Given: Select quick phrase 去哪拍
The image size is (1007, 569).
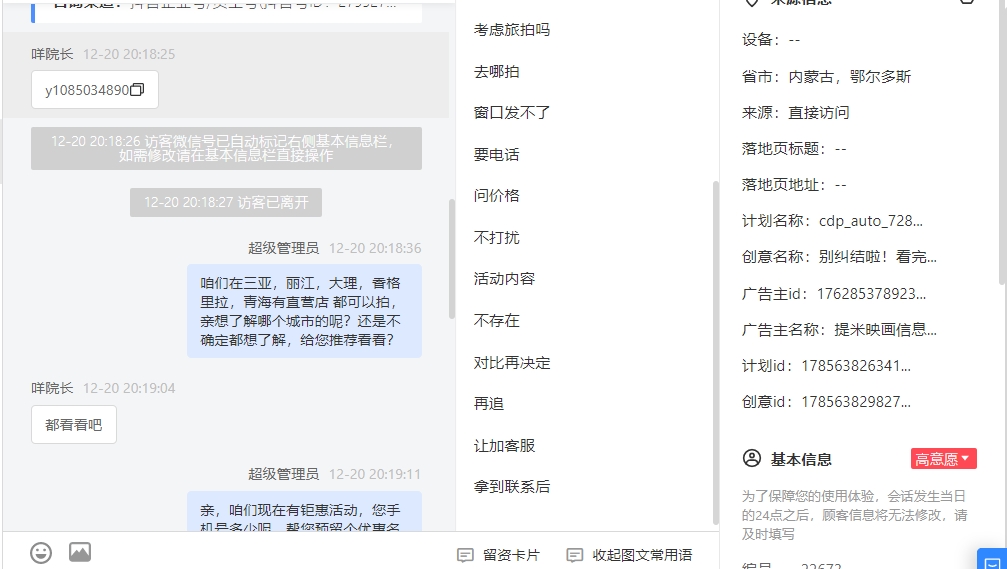Looking at the screenshot, I should [496, 71].
